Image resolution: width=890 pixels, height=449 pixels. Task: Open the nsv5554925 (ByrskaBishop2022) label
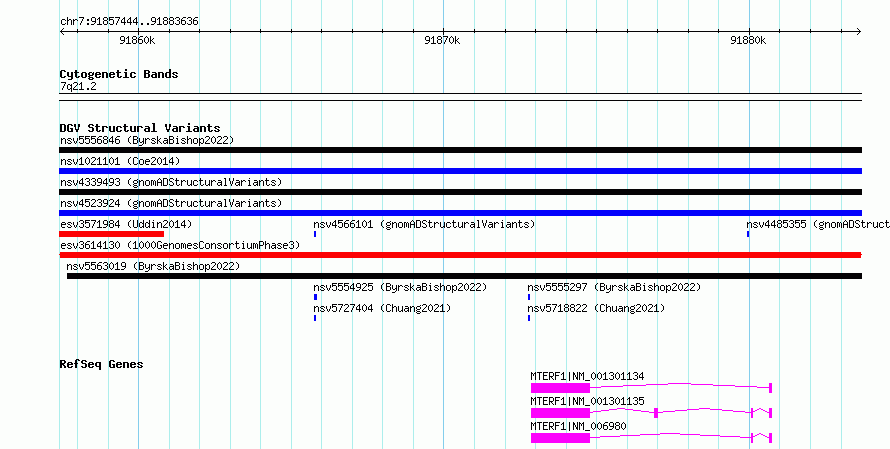(400, 287)
